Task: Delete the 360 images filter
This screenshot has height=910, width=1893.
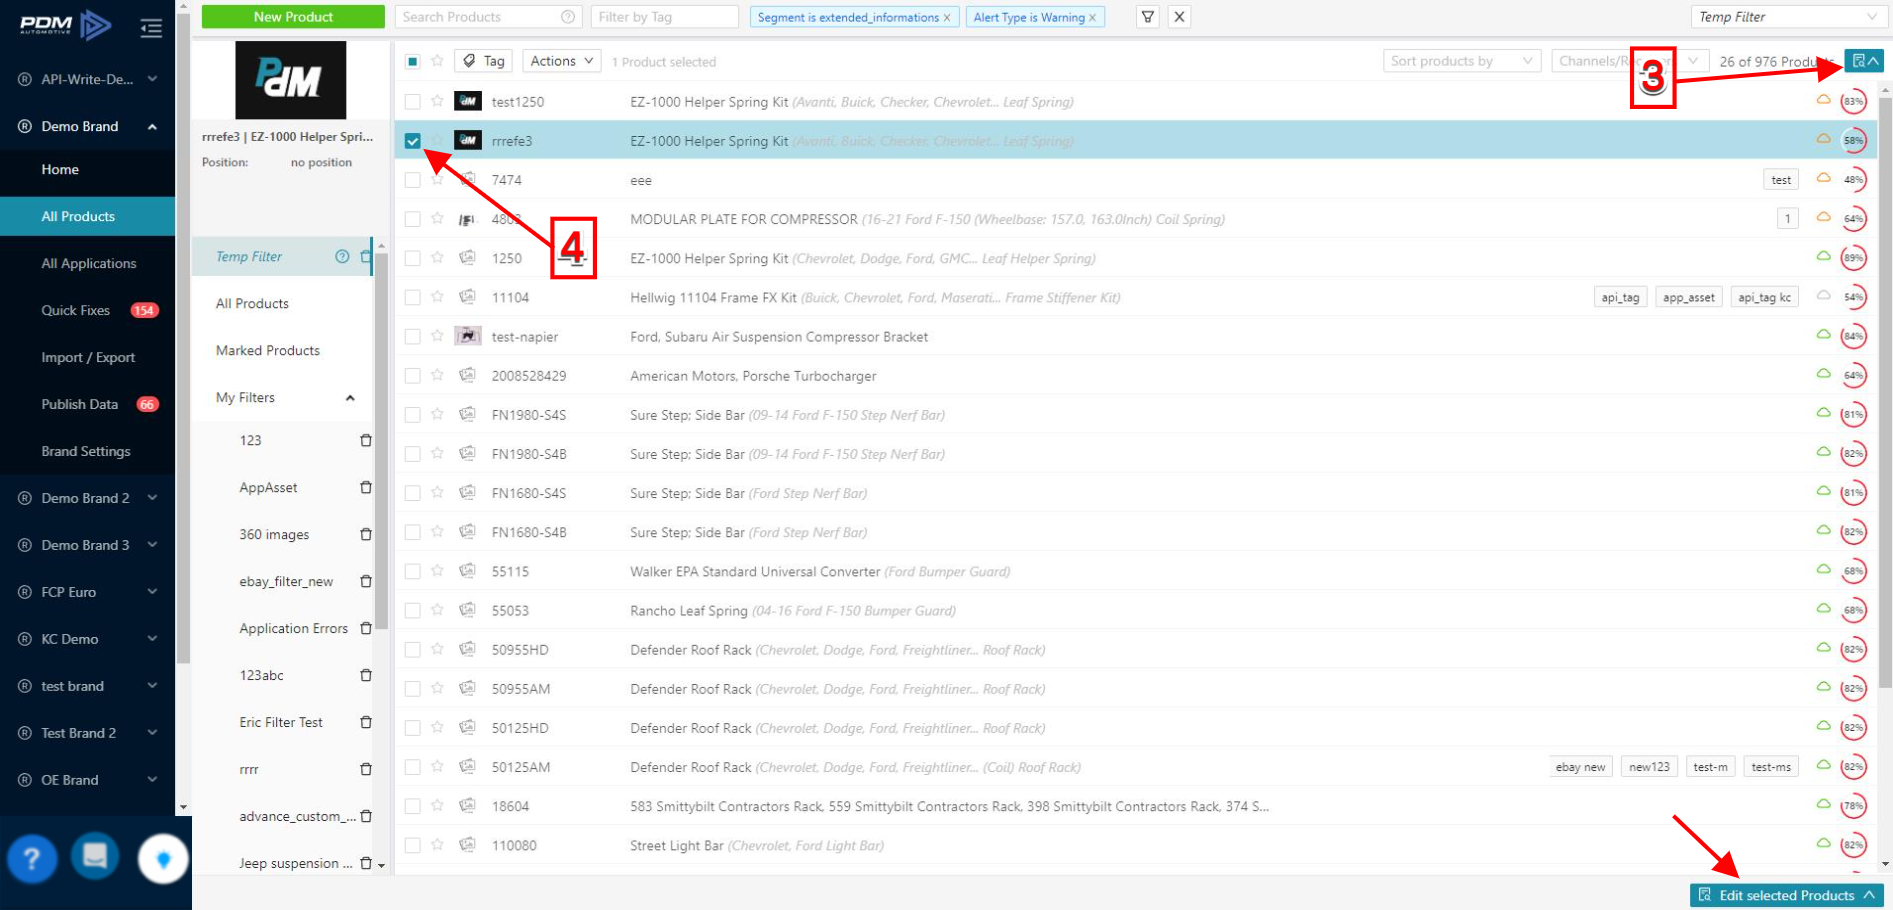Action: click(x=366, y=535)
